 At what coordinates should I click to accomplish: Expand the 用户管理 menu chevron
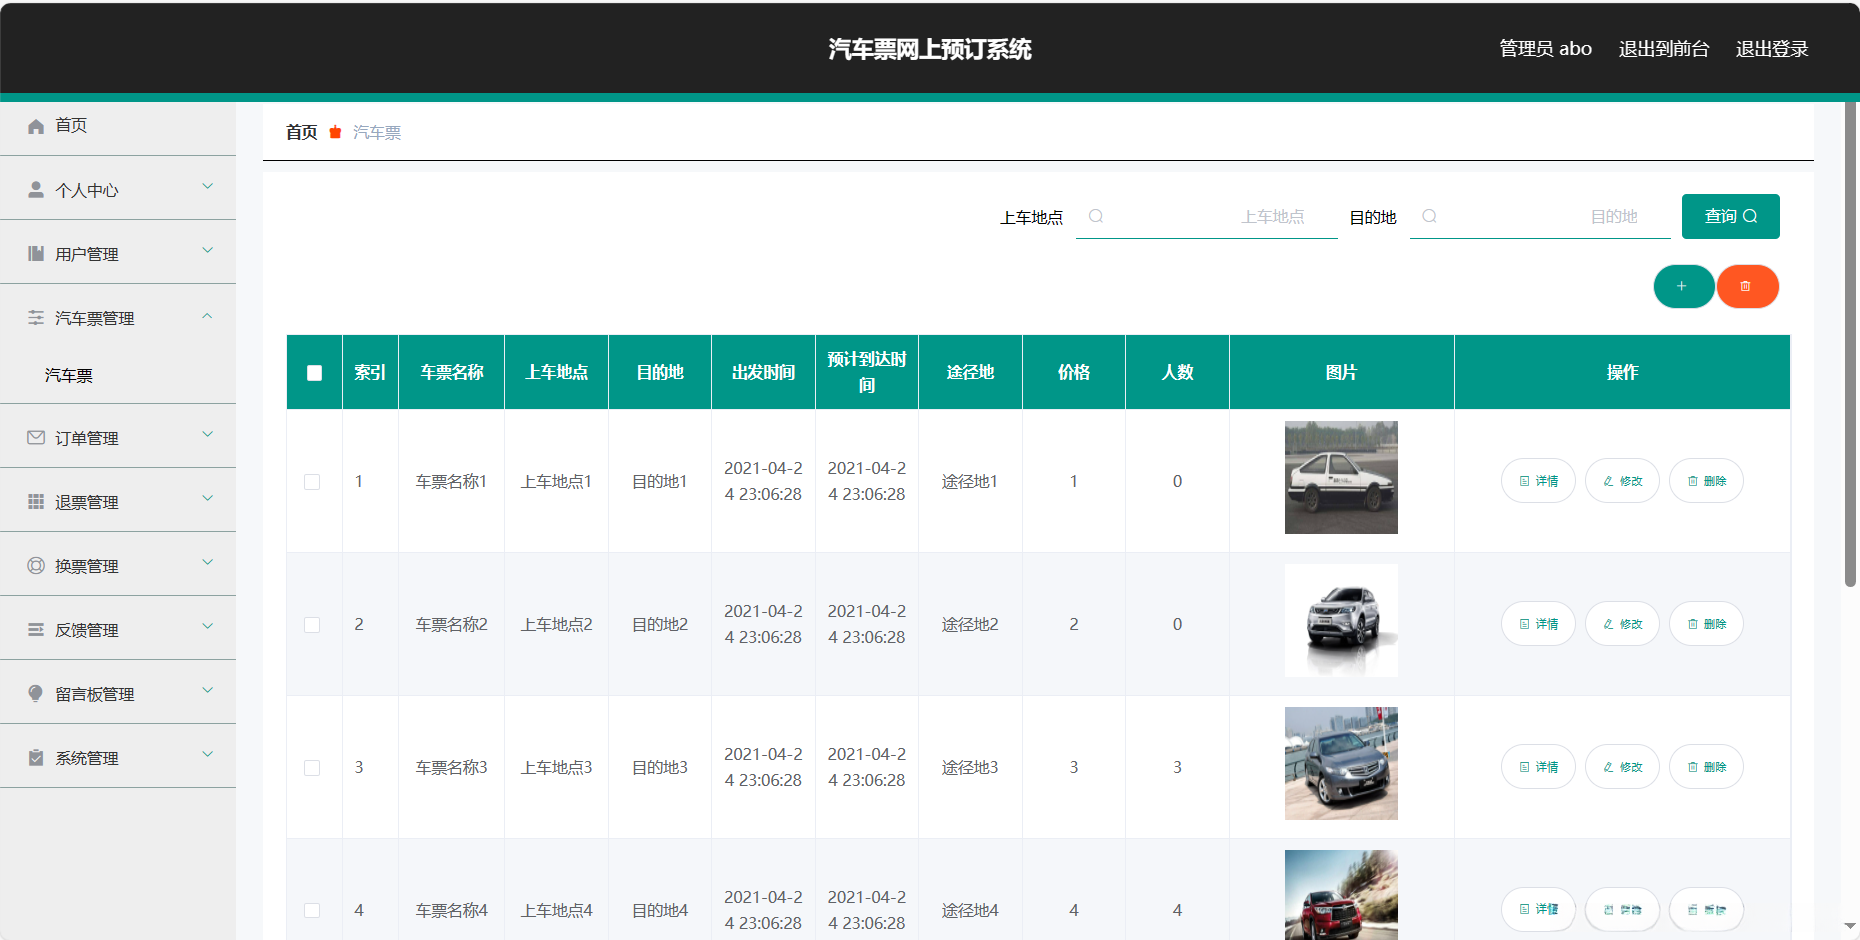coord(208,251)
